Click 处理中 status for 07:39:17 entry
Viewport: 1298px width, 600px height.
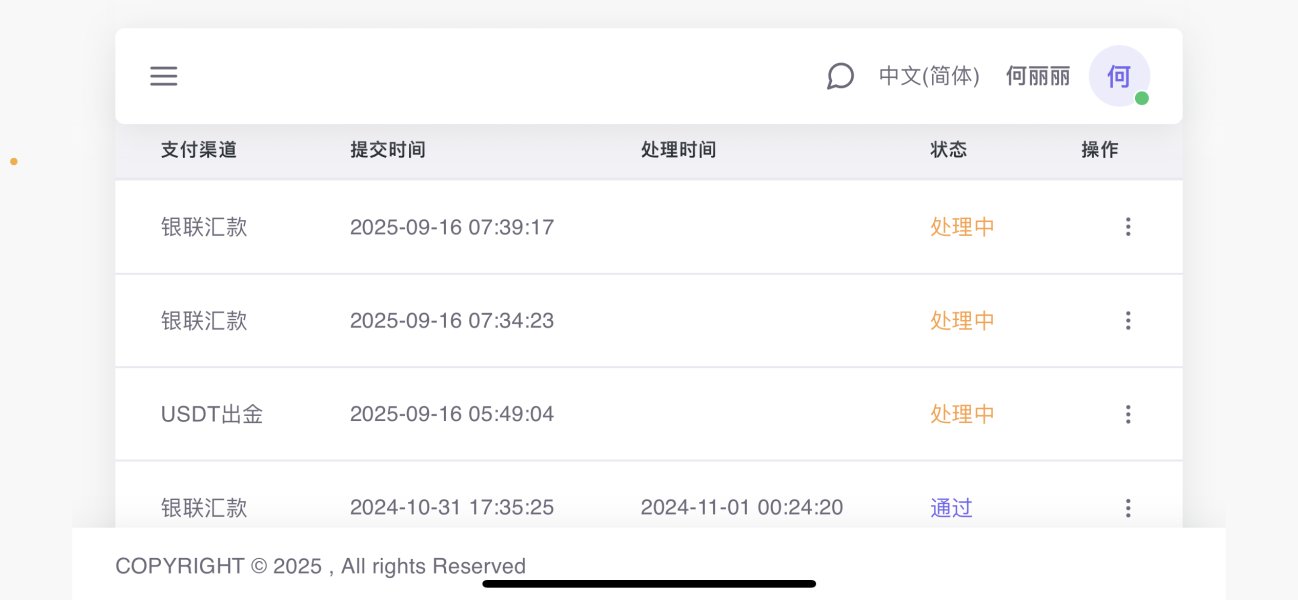962,227
